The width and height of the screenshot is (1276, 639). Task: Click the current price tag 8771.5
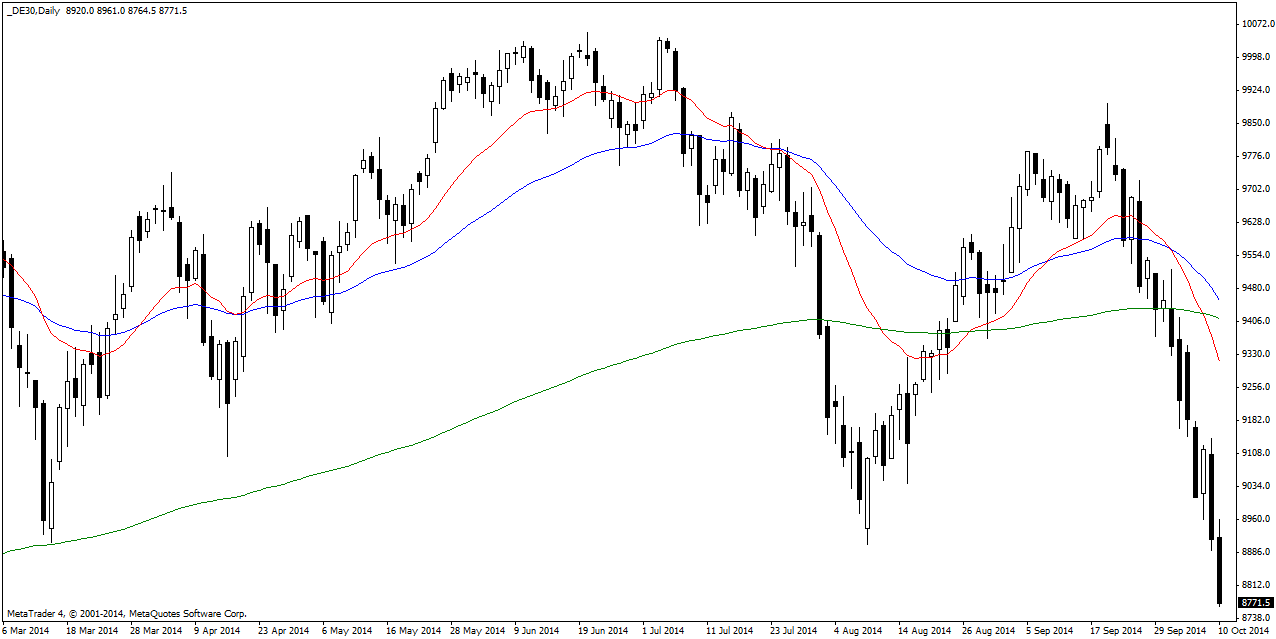click(1255, 602)
